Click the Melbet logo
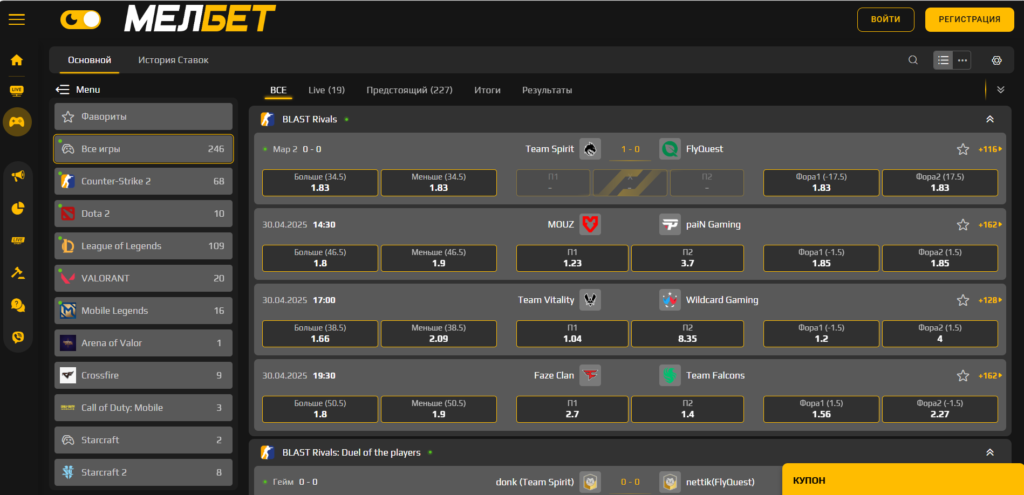The width and height of the screenshot is (1024, 495). pos(200,20)
